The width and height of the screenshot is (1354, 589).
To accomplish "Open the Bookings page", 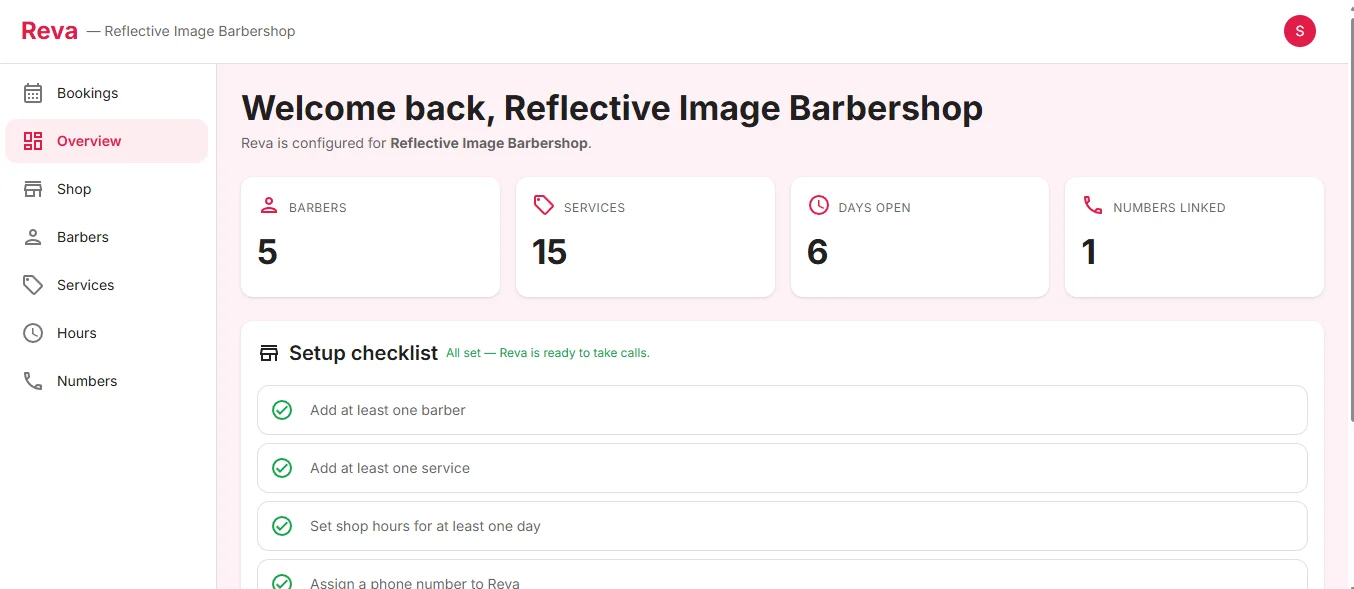I will click(107, 93).
